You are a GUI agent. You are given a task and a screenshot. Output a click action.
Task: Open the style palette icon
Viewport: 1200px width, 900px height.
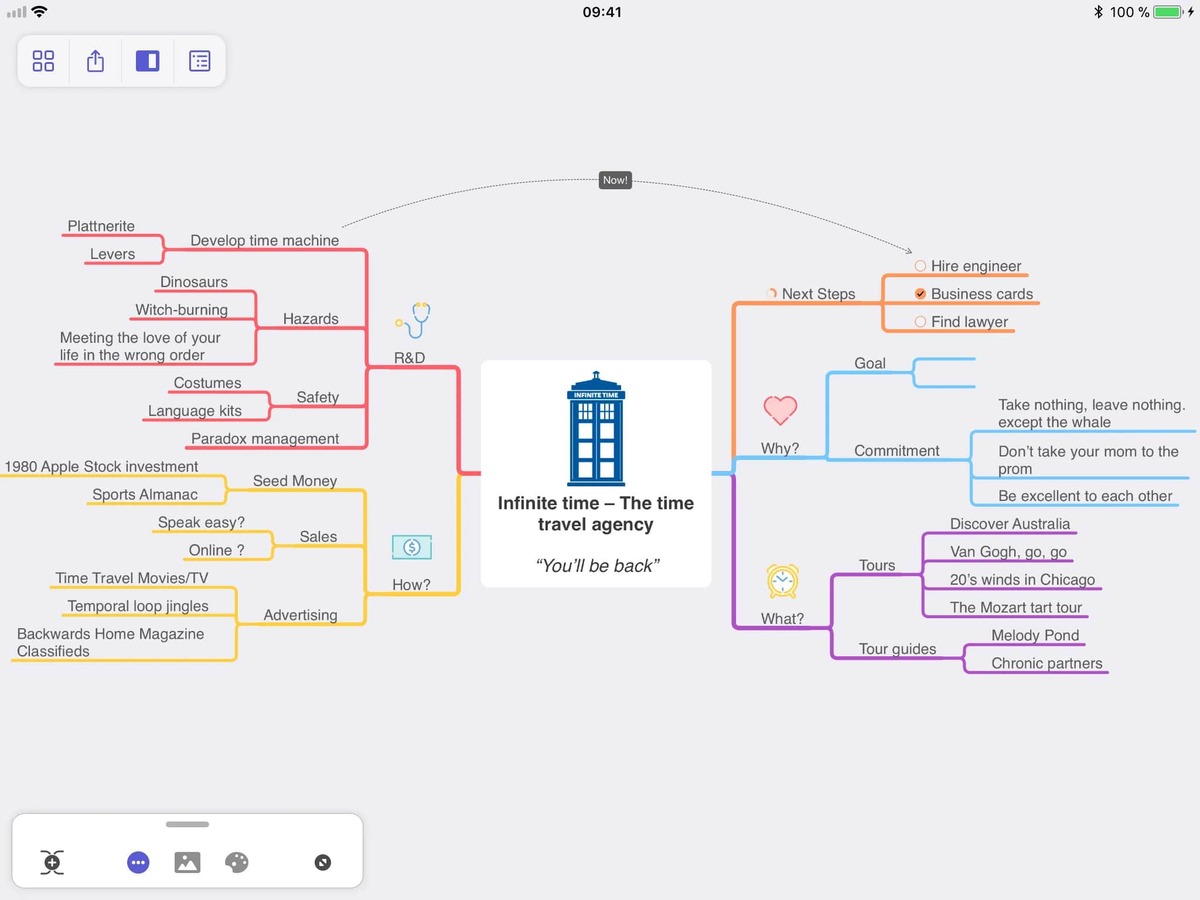pyautogui.click(x=237, y=862)
